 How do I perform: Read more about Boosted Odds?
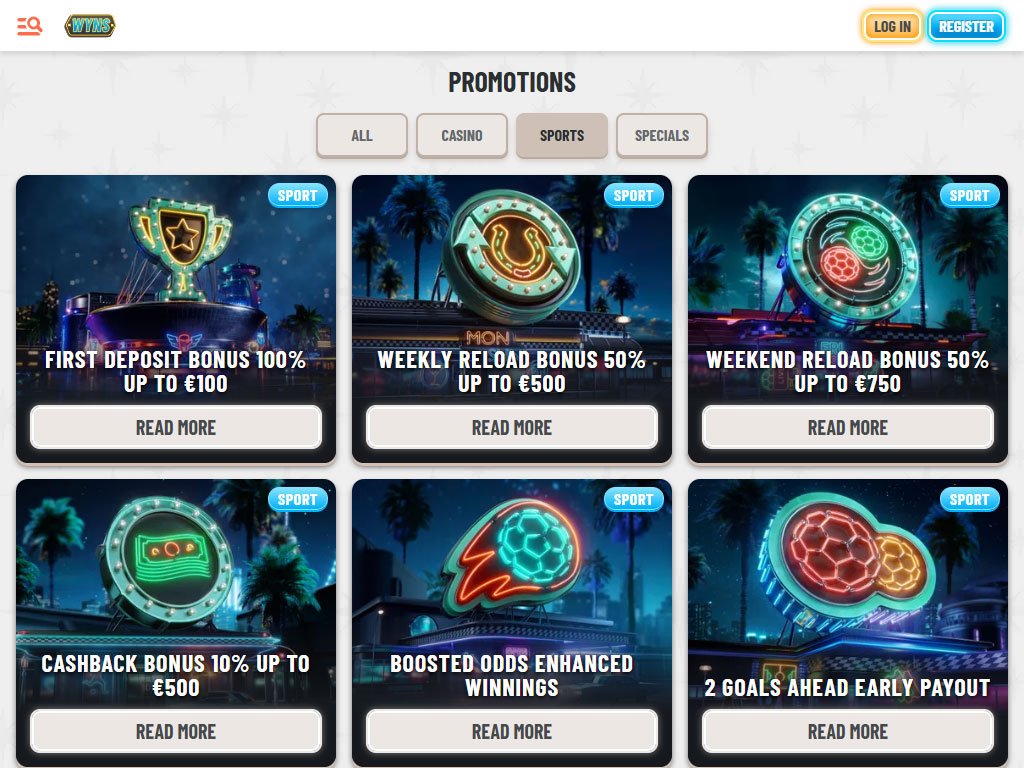(x=512, y=731)
